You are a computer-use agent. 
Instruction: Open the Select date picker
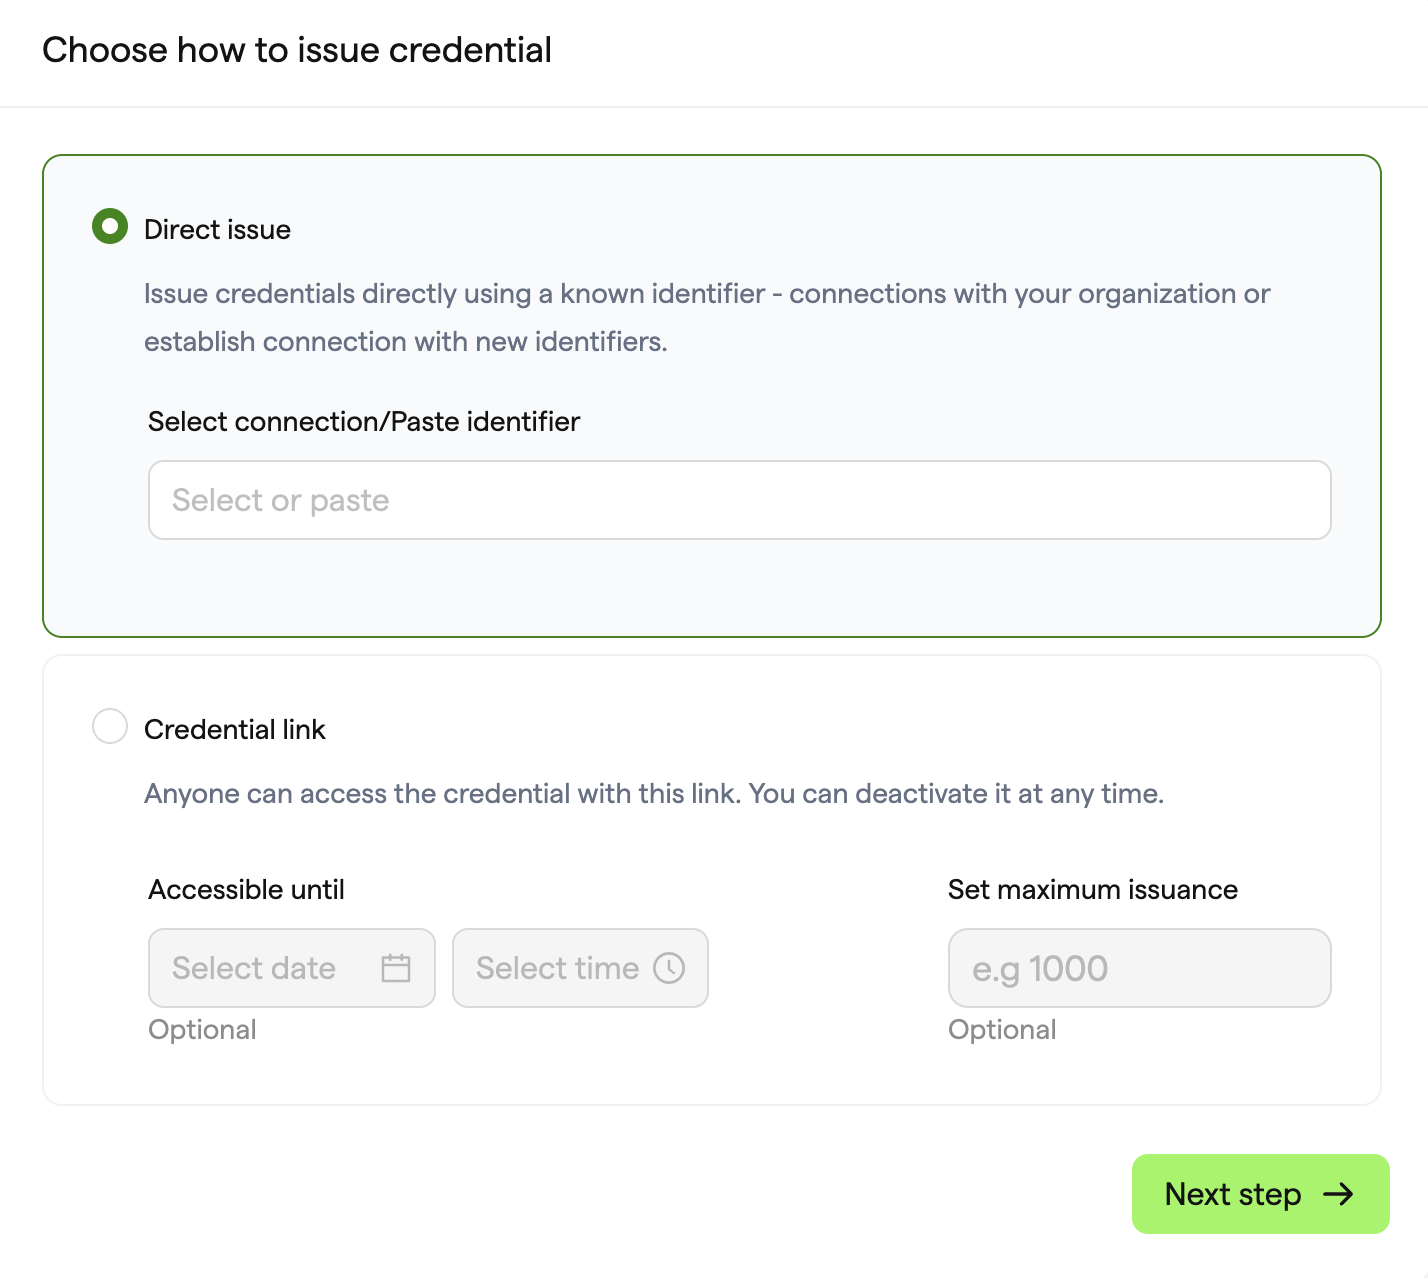click(x=292, y=968)
